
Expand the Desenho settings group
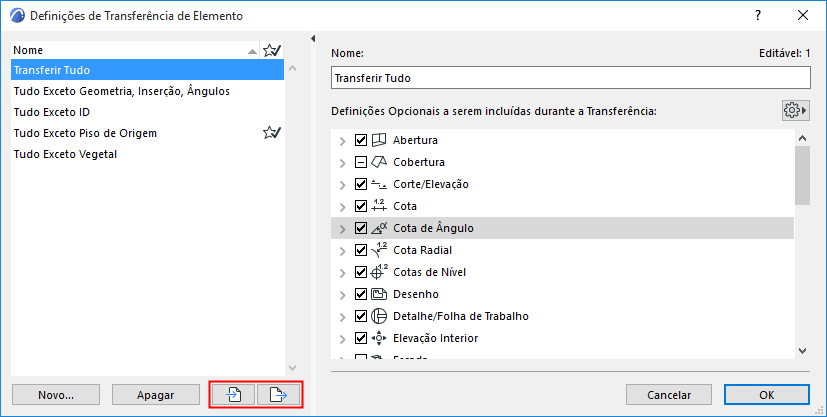pos(343,294)
